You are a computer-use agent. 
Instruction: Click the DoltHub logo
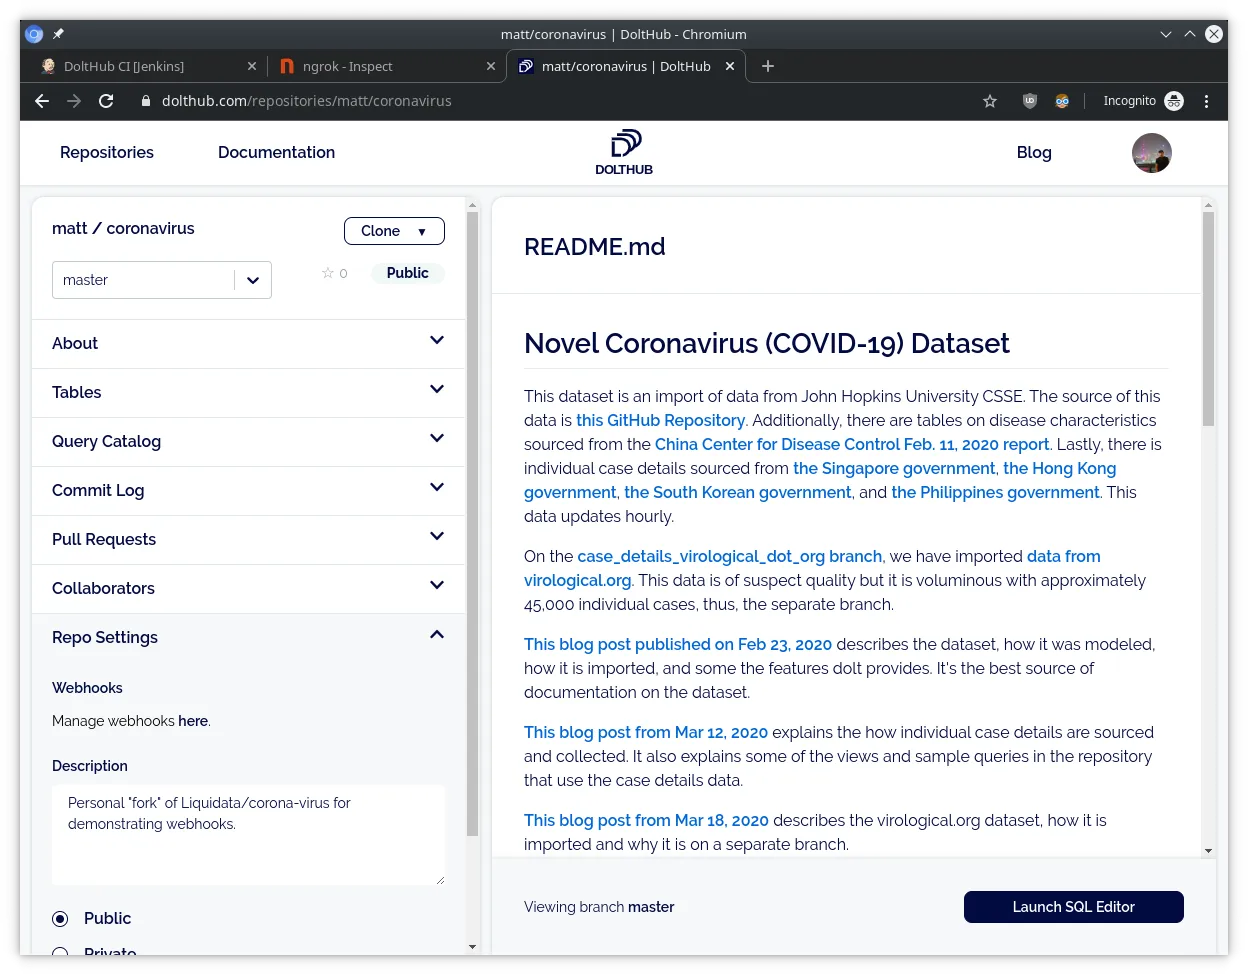(x=623, y=152)
